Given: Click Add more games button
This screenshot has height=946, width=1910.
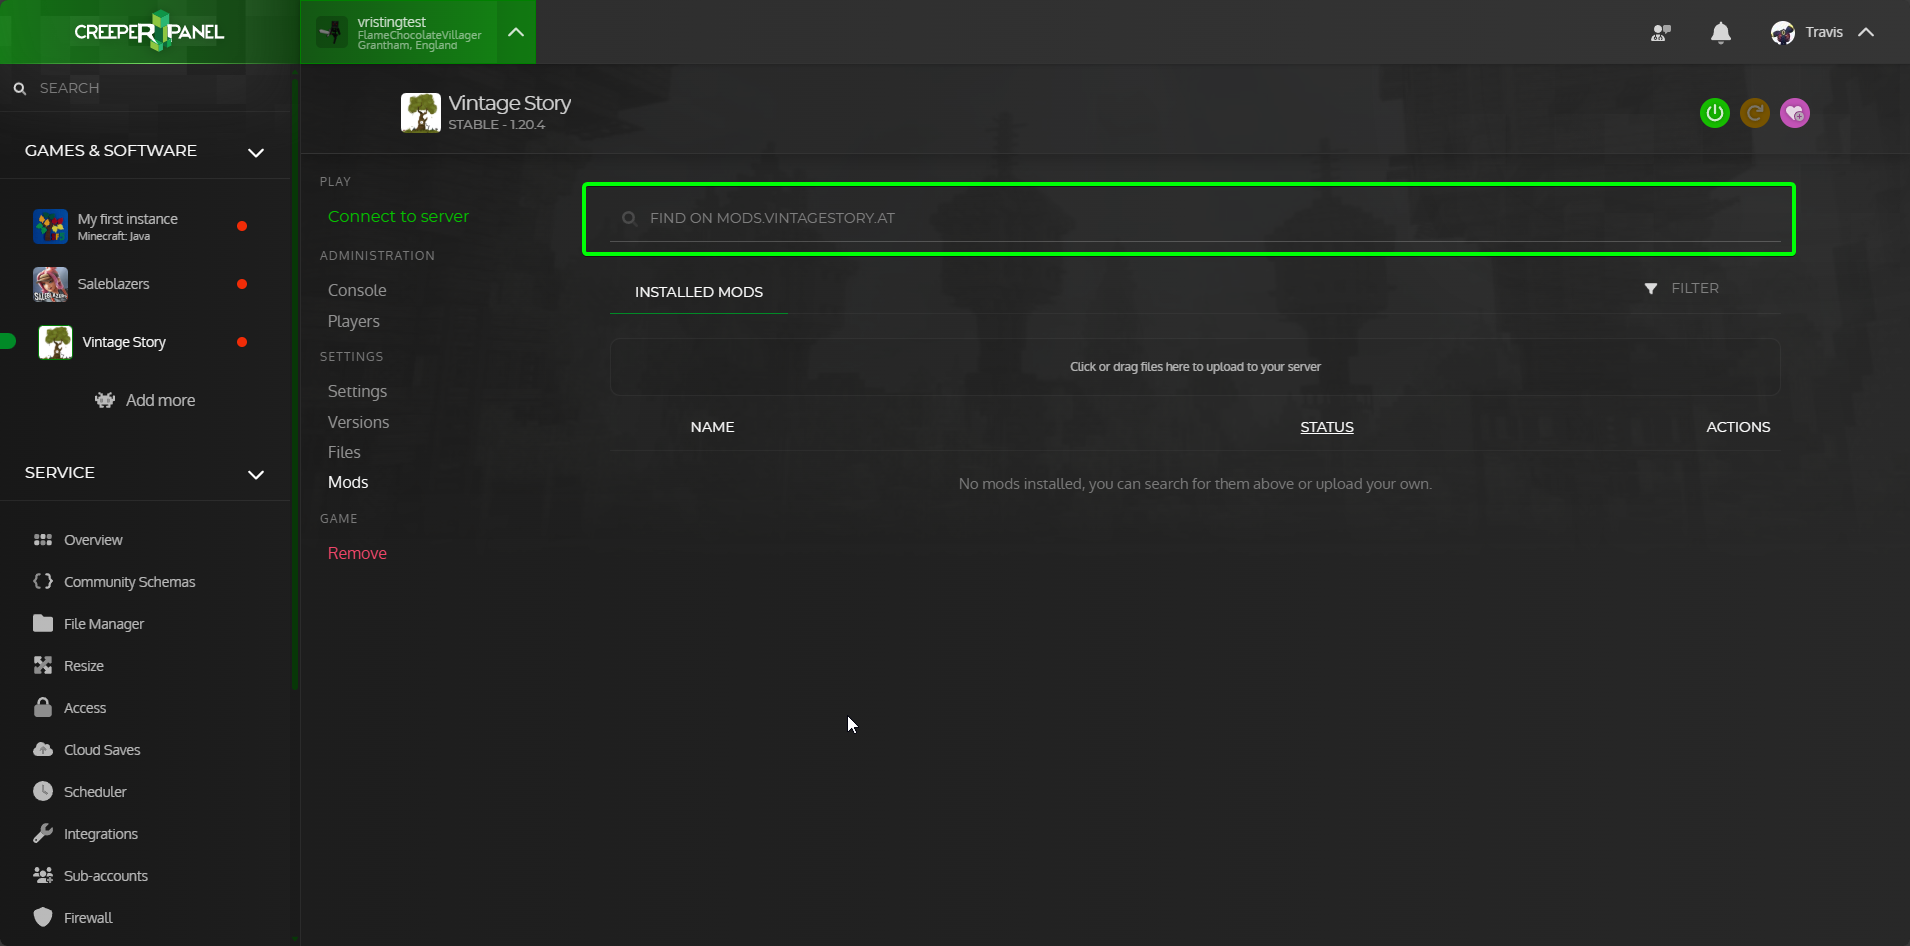Looking at the screenshot, I should [145, 400].
